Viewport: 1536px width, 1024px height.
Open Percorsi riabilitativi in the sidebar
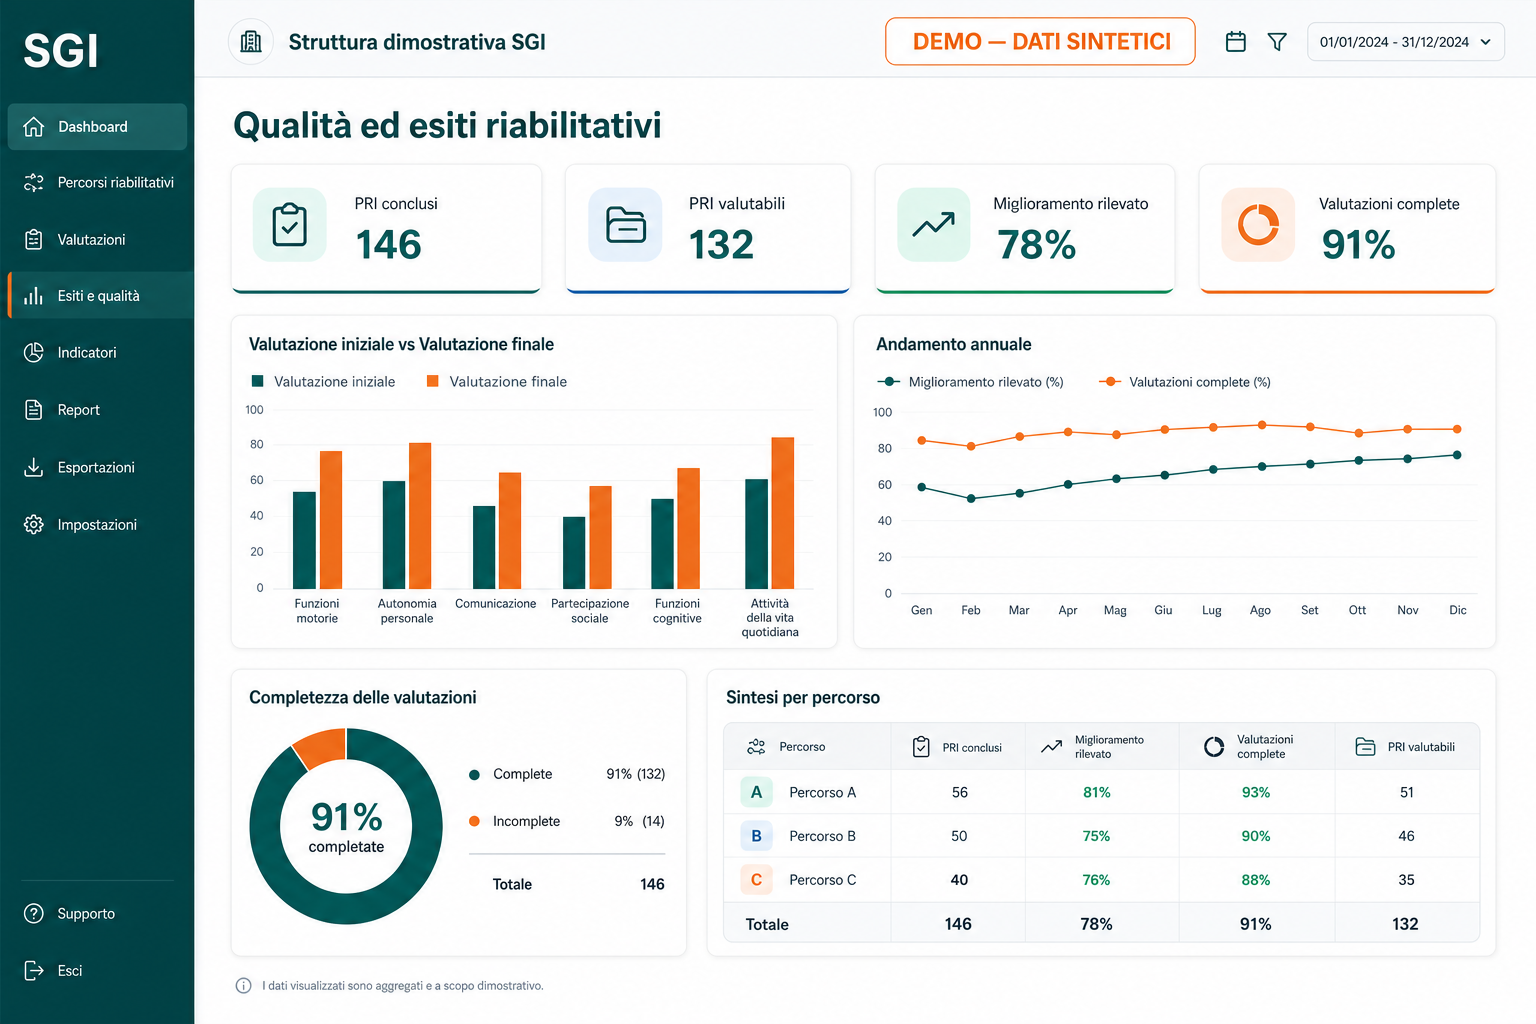coord(97,183)
